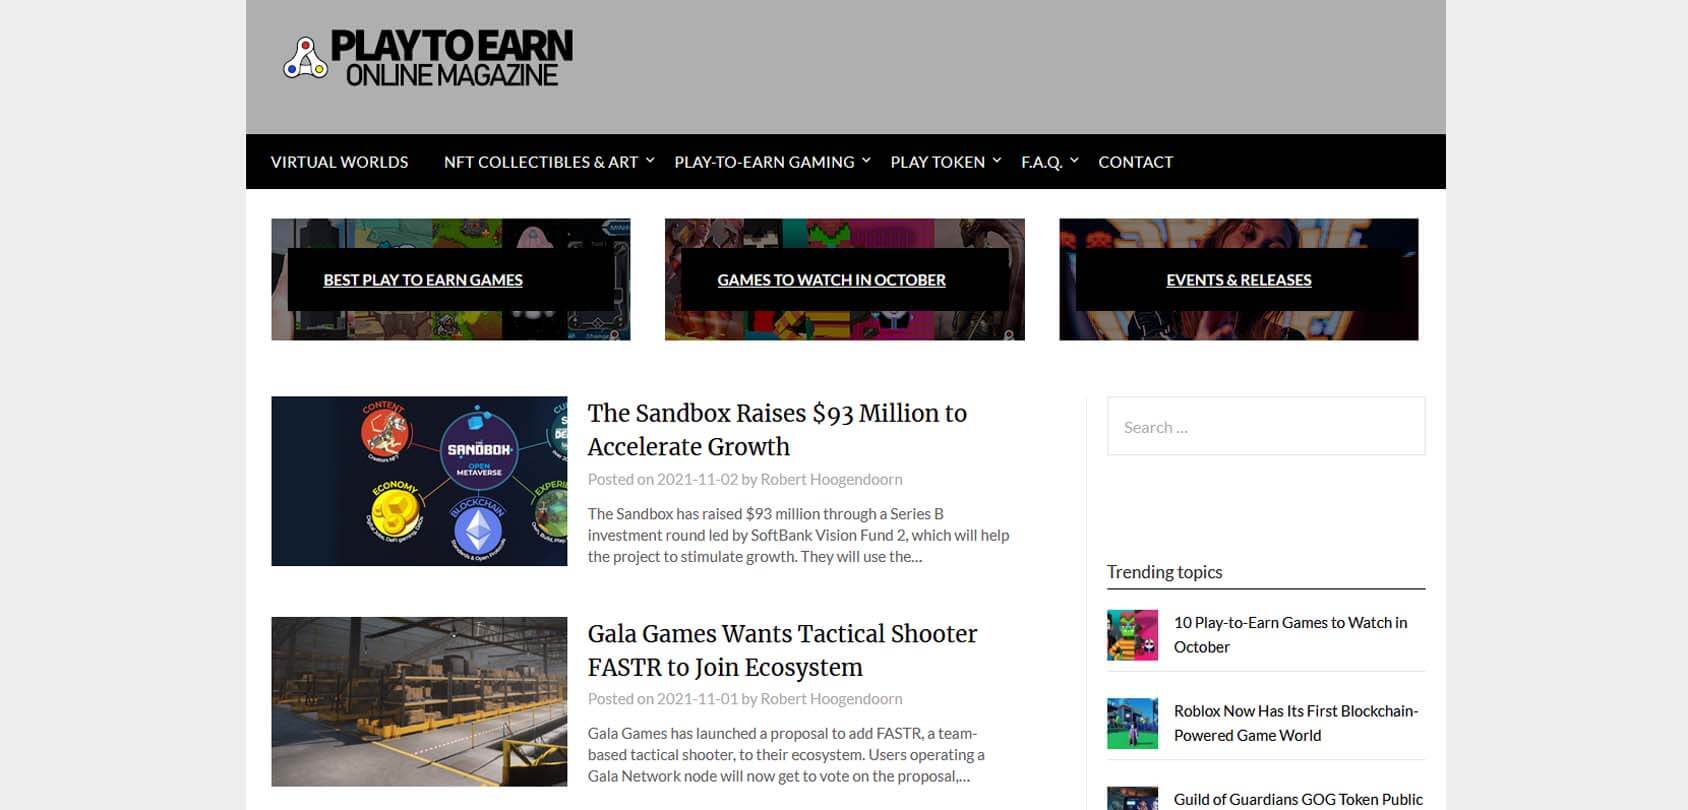Click the Gala Games article excerpt text
Screen dimensions: 1688x810
coord(786,755)
